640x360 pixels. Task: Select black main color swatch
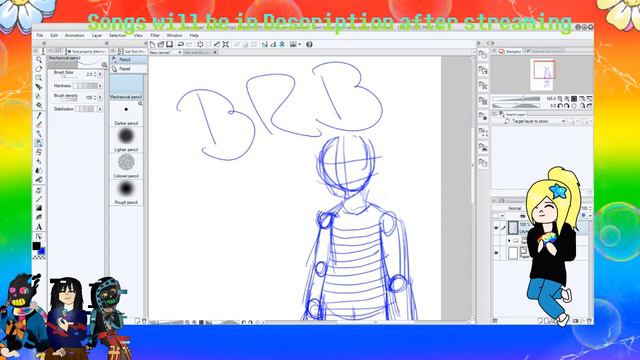[x=36, y=246]
